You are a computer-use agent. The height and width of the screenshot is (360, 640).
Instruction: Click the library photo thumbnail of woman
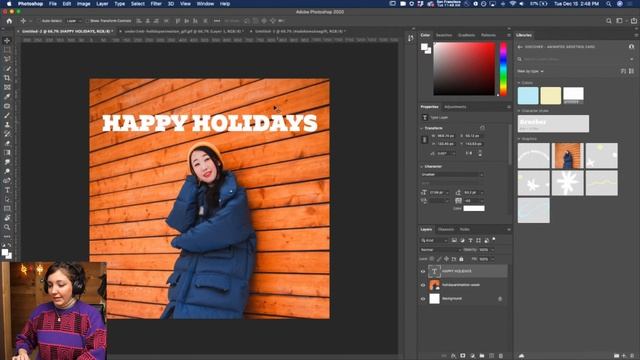click(568, 156)
